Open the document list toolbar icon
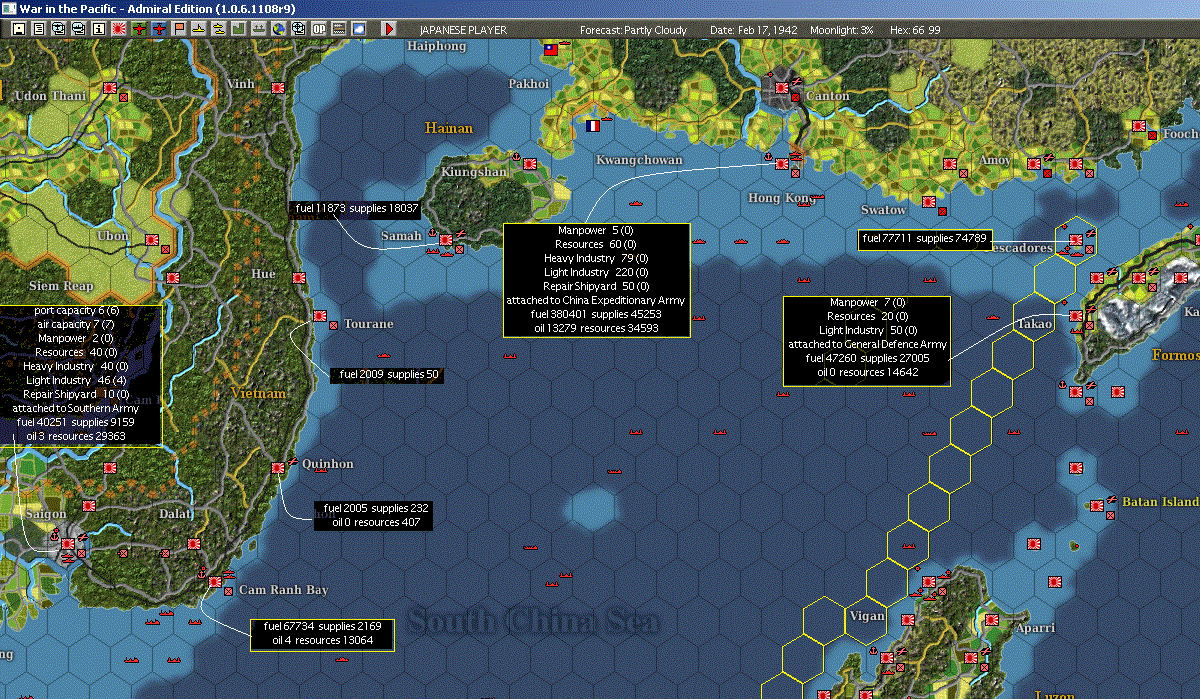Viewport: 1200px width, 699px height. coord(39,29)
